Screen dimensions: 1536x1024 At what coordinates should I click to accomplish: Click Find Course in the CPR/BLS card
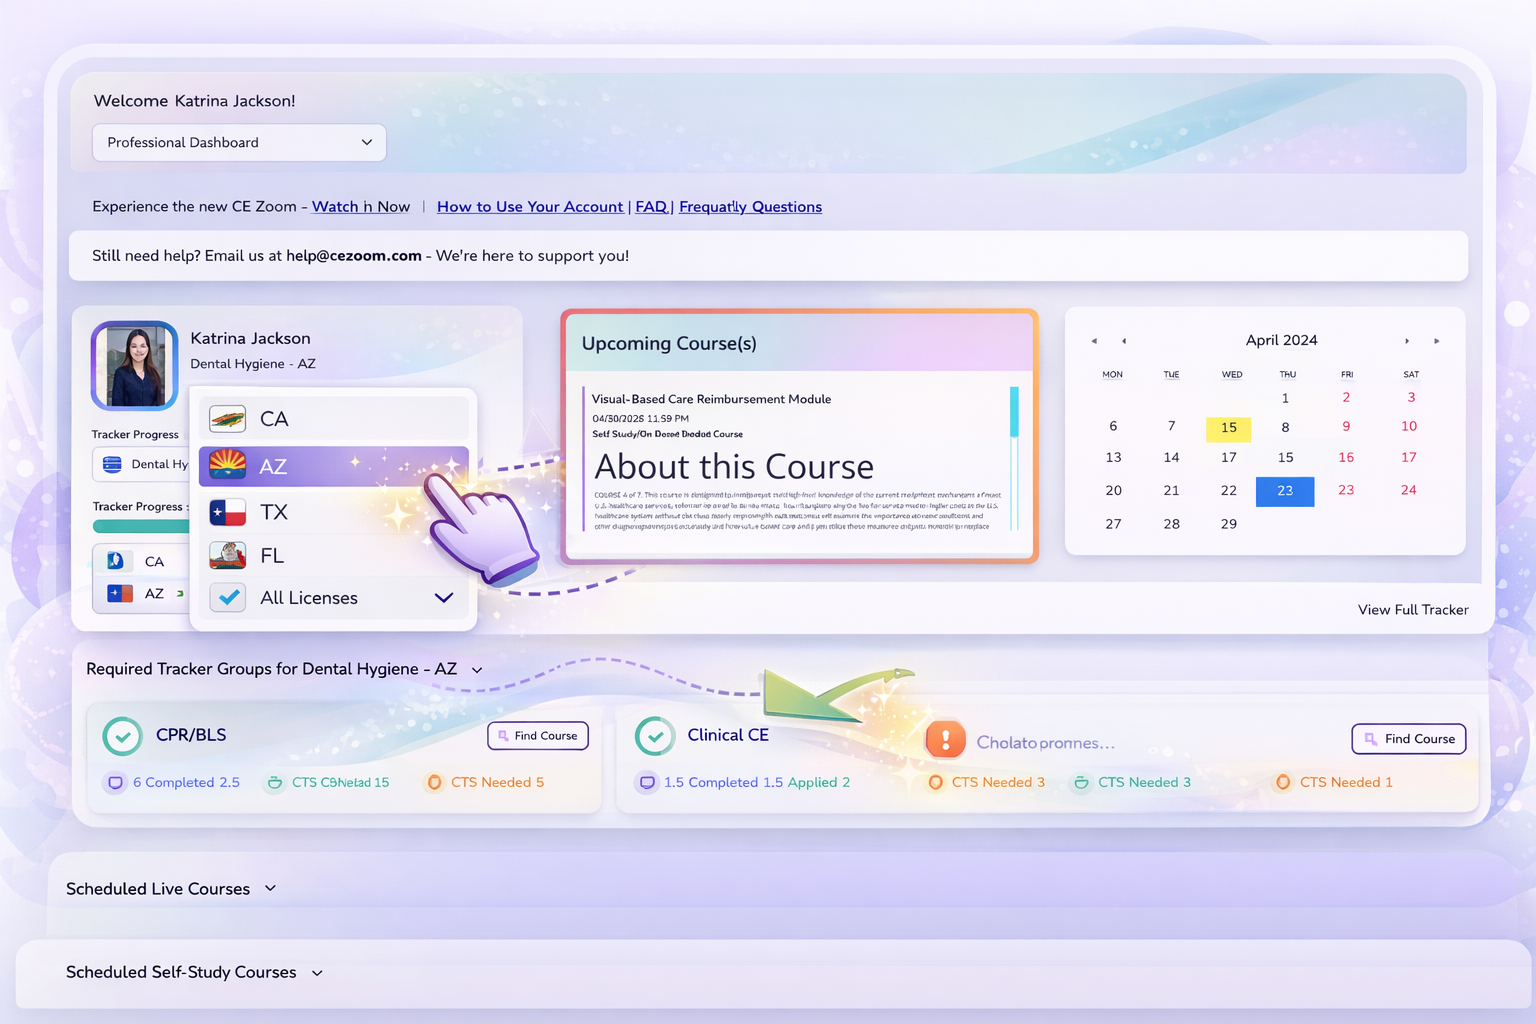tap(538, 735)
